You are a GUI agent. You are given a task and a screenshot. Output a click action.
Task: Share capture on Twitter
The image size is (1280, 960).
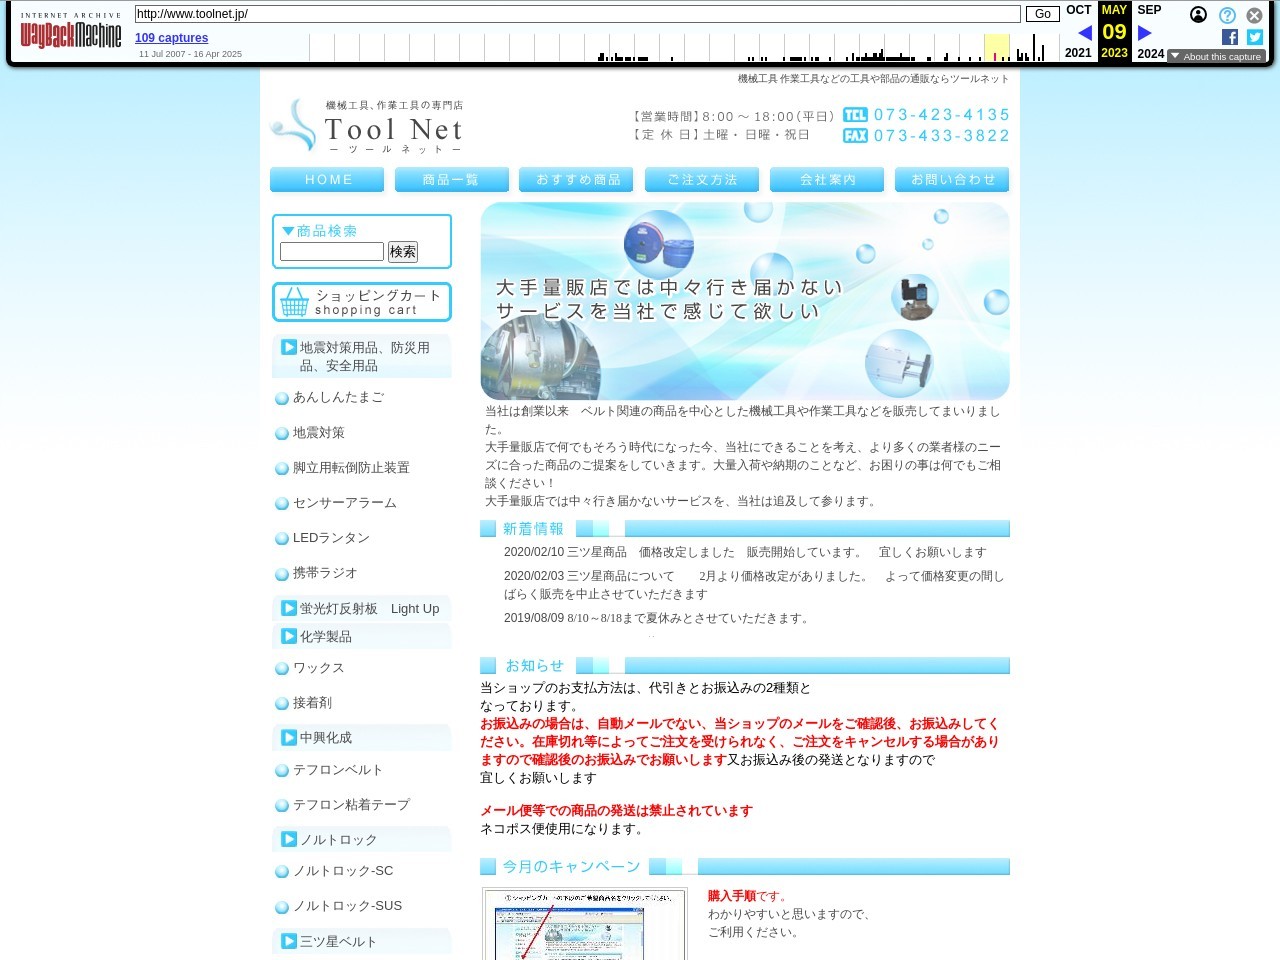pos(1255,37)
